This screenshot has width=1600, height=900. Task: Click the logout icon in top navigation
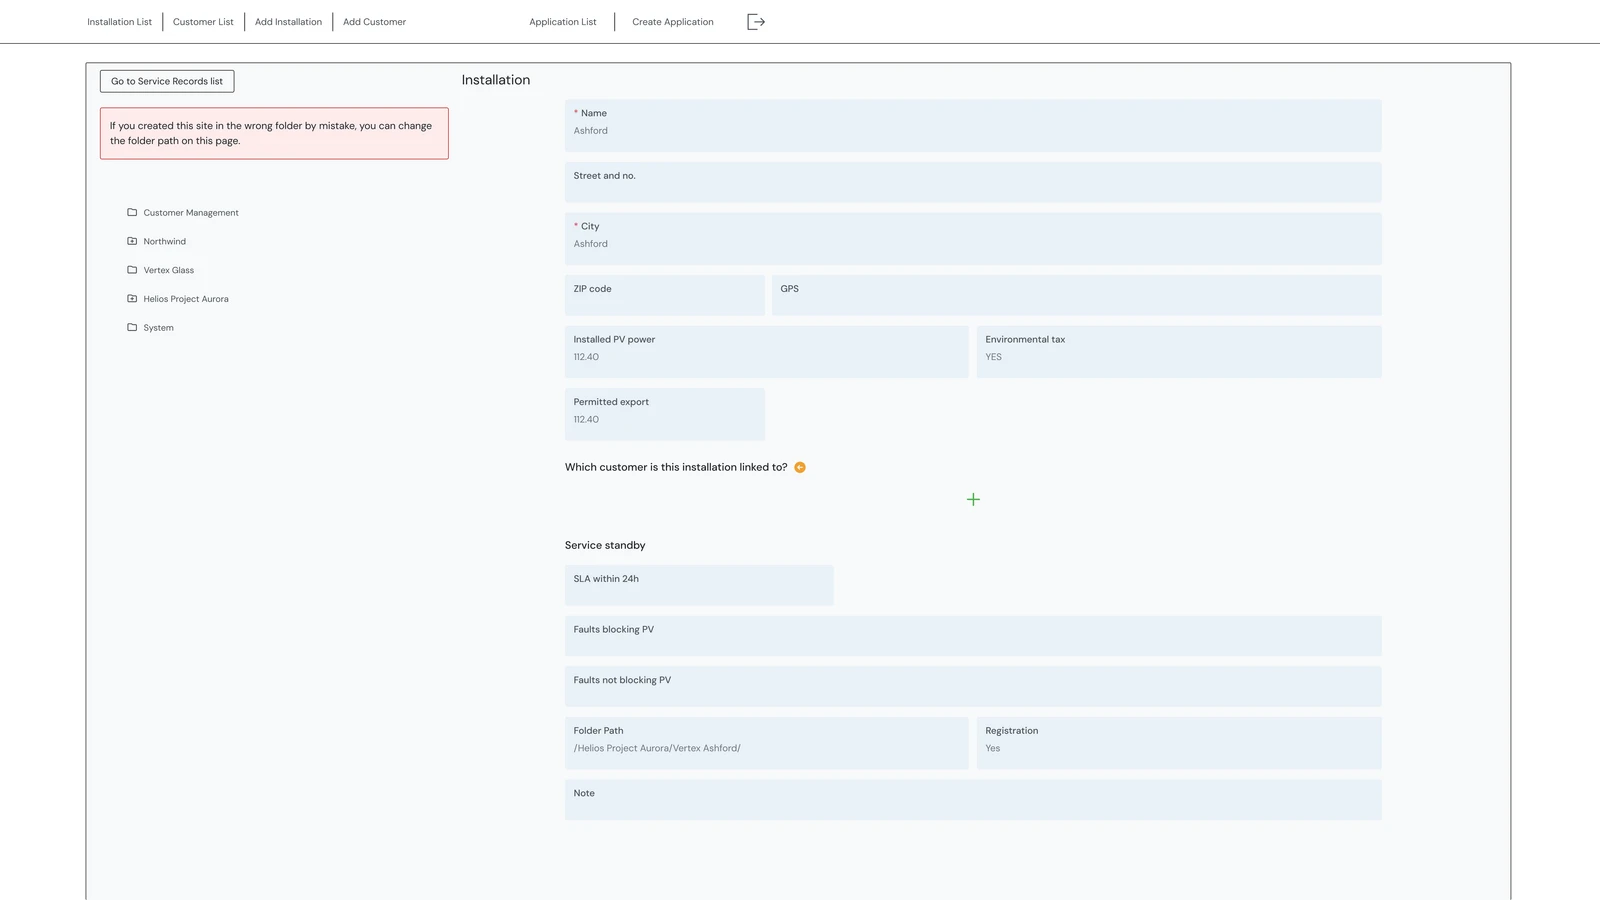pyautogui.click(x=756, y=22)
